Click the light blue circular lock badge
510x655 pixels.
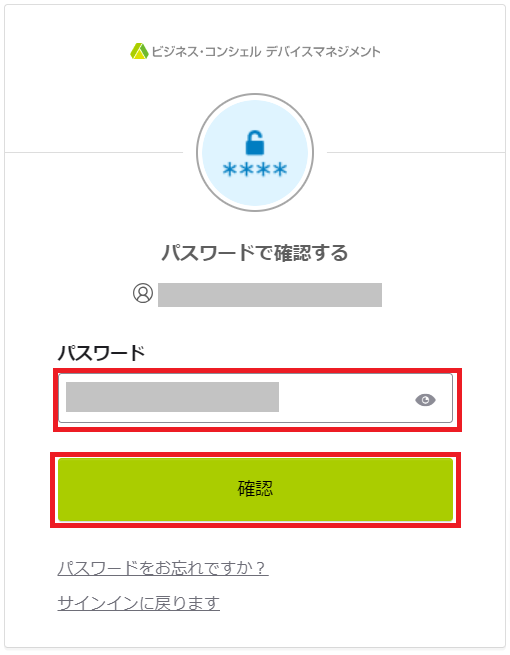point(255,152)
